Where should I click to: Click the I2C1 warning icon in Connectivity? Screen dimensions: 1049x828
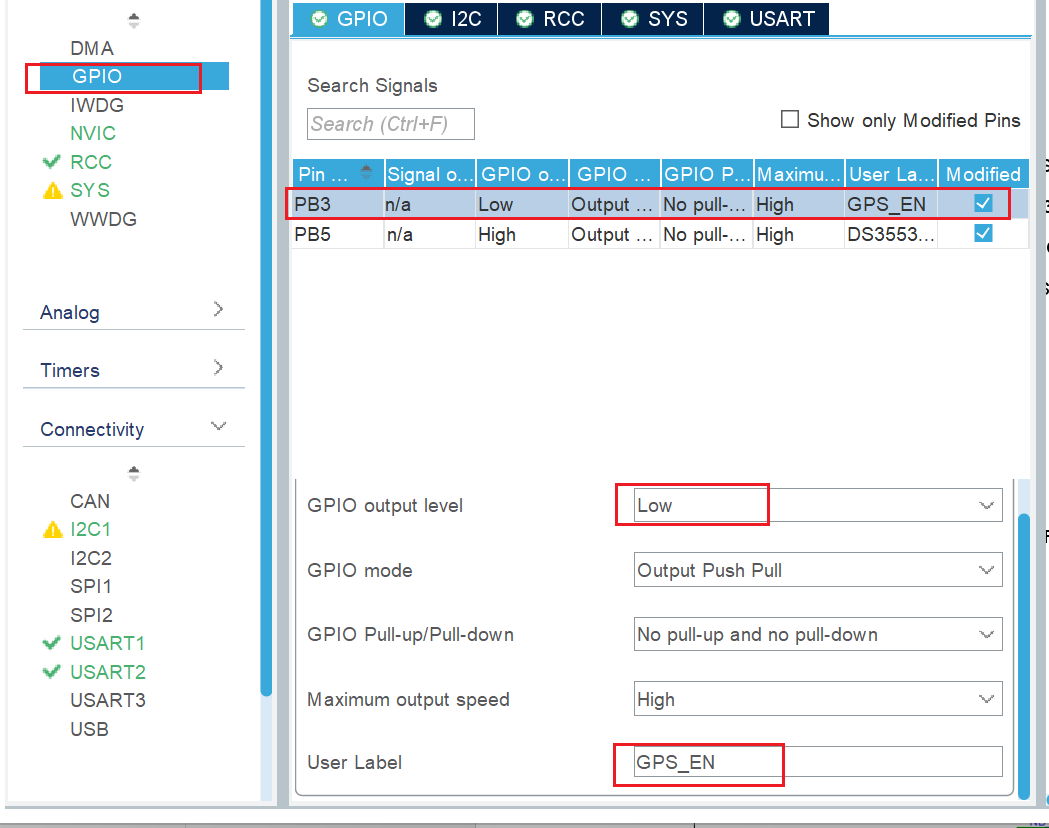[x=52, y=530]
